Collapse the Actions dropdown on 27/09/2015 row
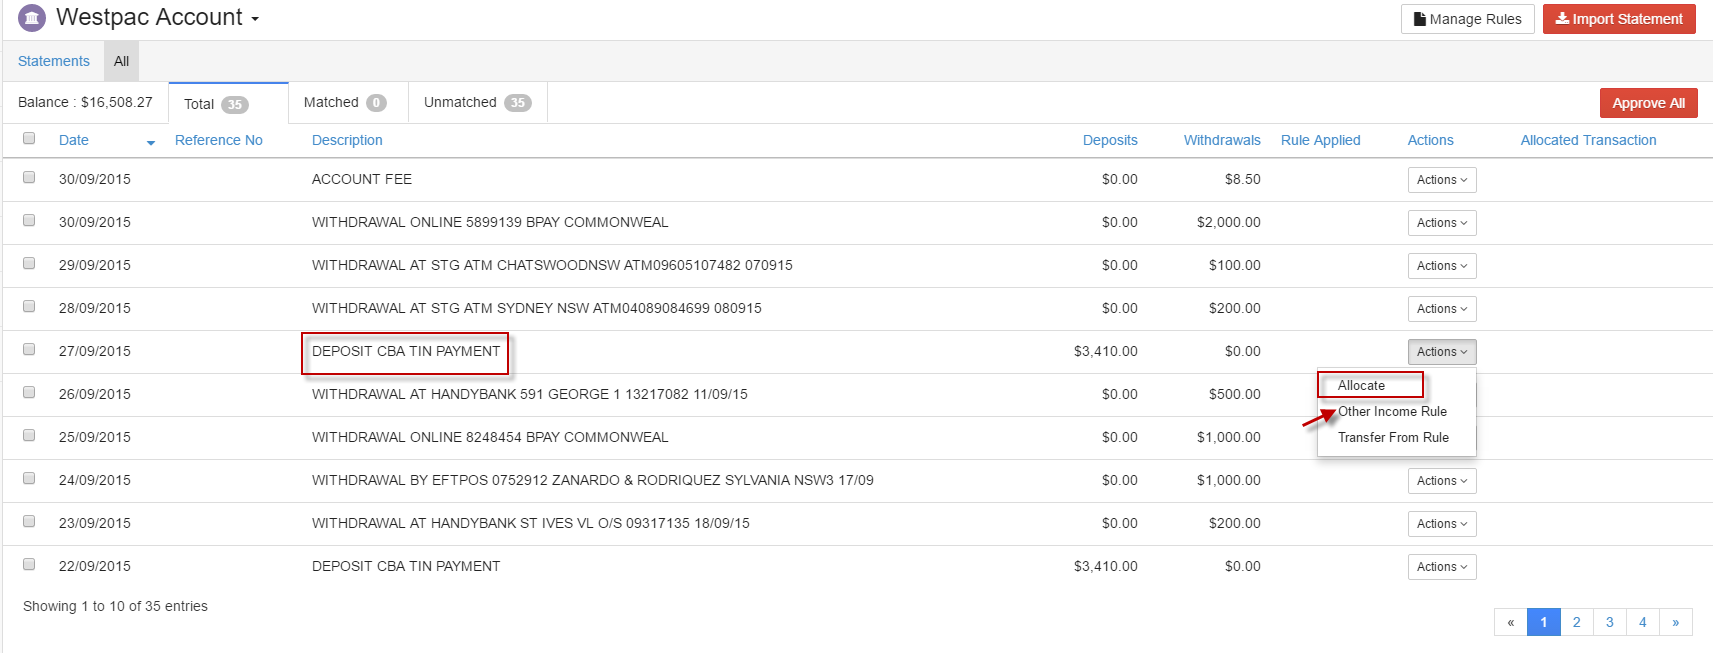Viewport: 1713px width, 653px height. (1442, 352)
